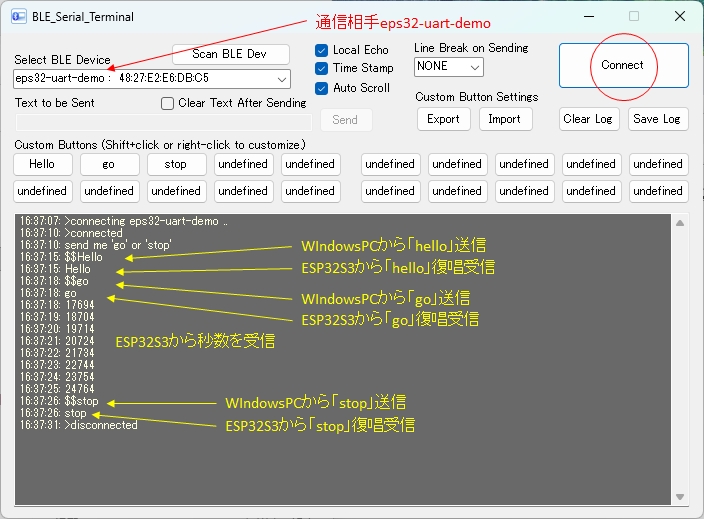Send the 'go' custom button command

pos(109,164)
